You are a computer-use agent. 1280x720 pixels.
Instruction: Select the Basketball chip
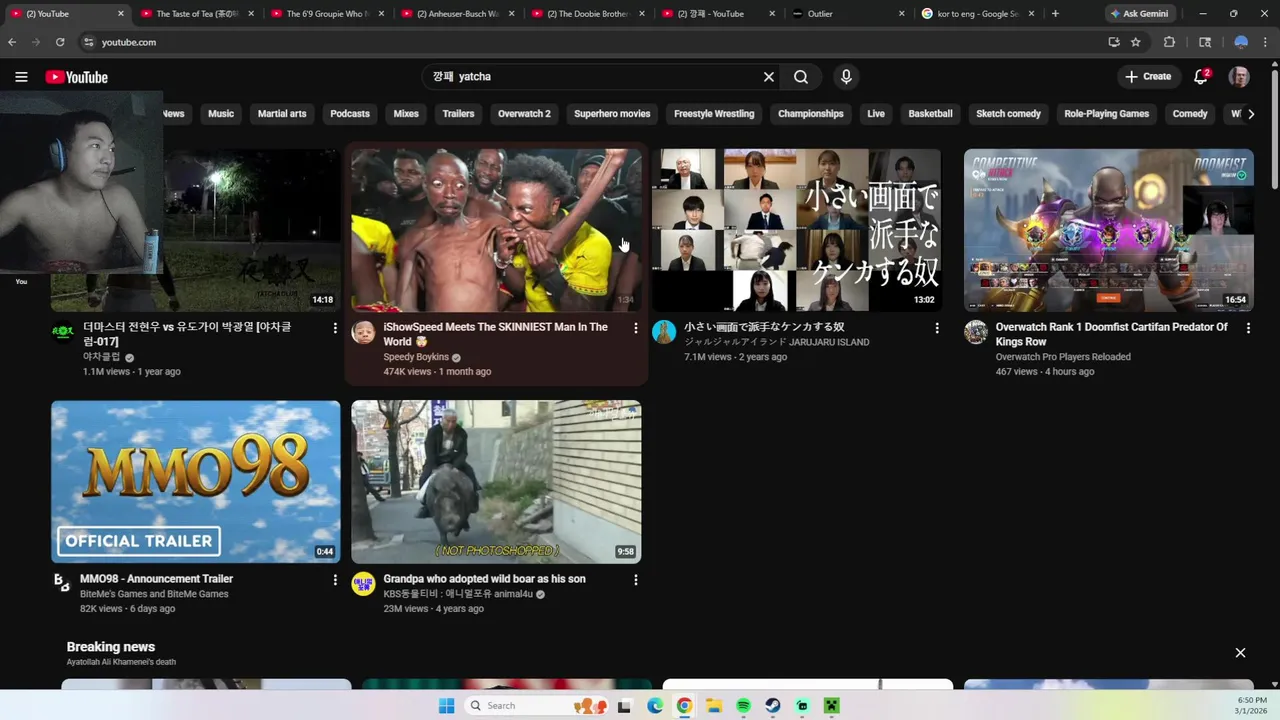[930, 114]
